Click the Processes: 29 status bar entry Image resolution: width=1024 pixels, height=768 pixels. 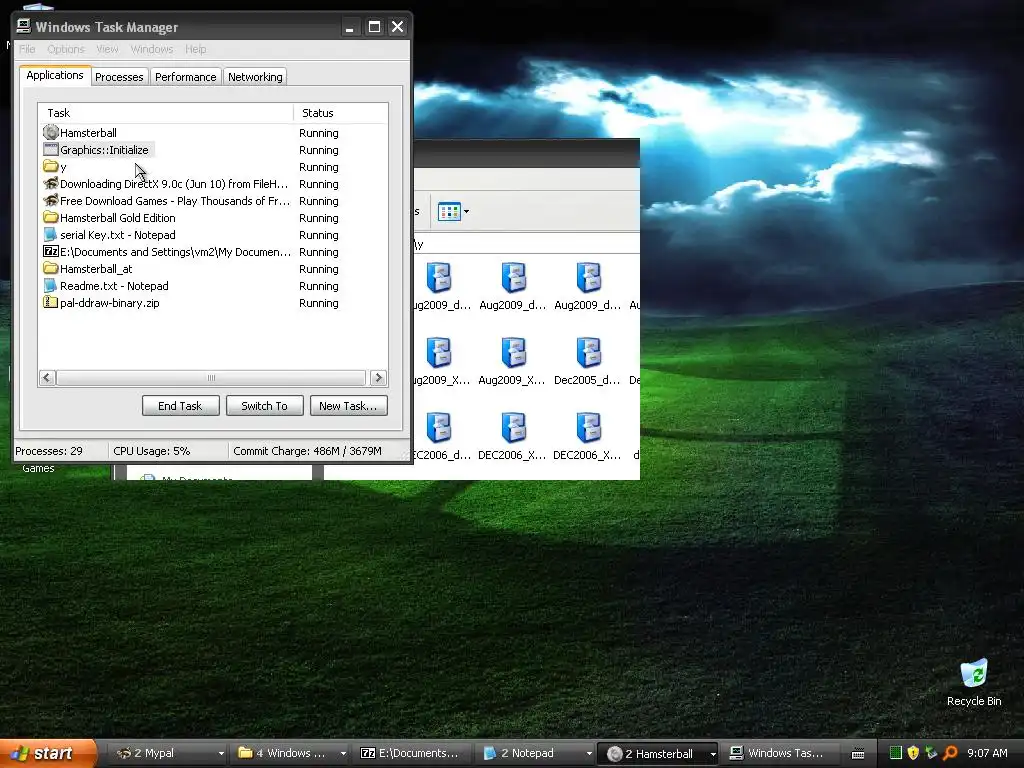click(x=49, y=451)
